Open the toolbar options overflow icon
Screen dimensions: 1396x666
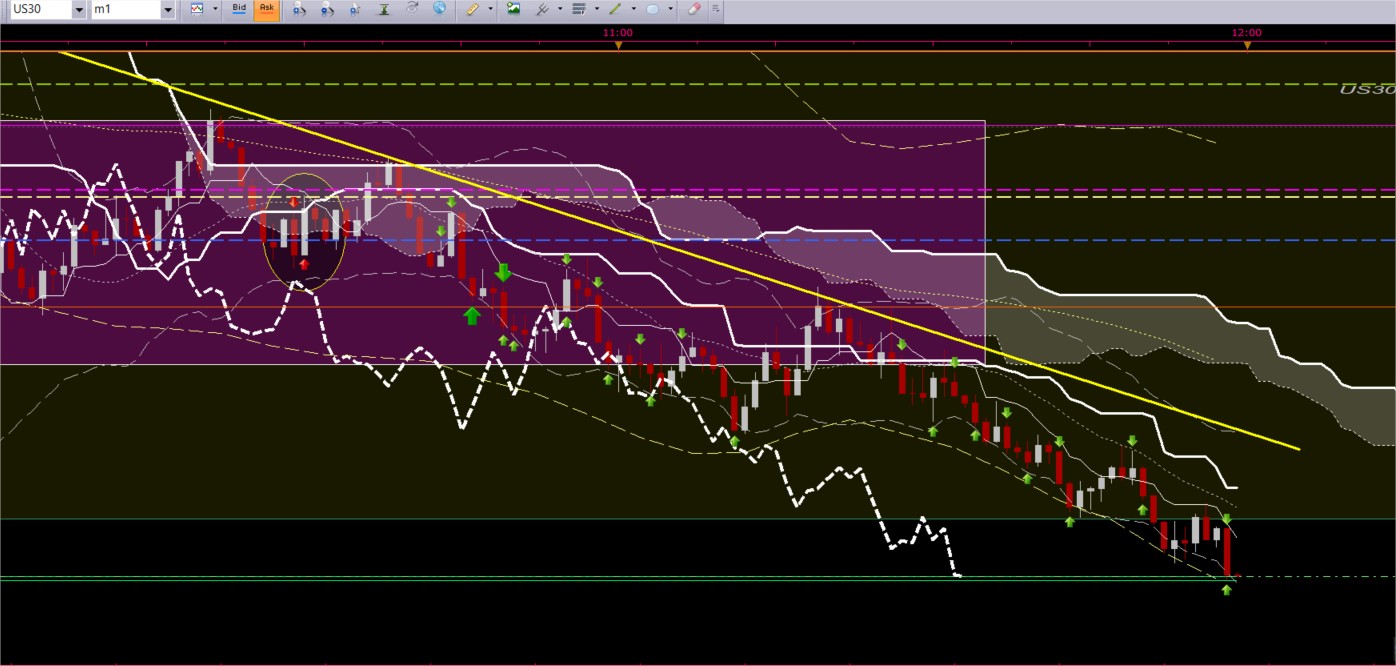tap(715, 9)
